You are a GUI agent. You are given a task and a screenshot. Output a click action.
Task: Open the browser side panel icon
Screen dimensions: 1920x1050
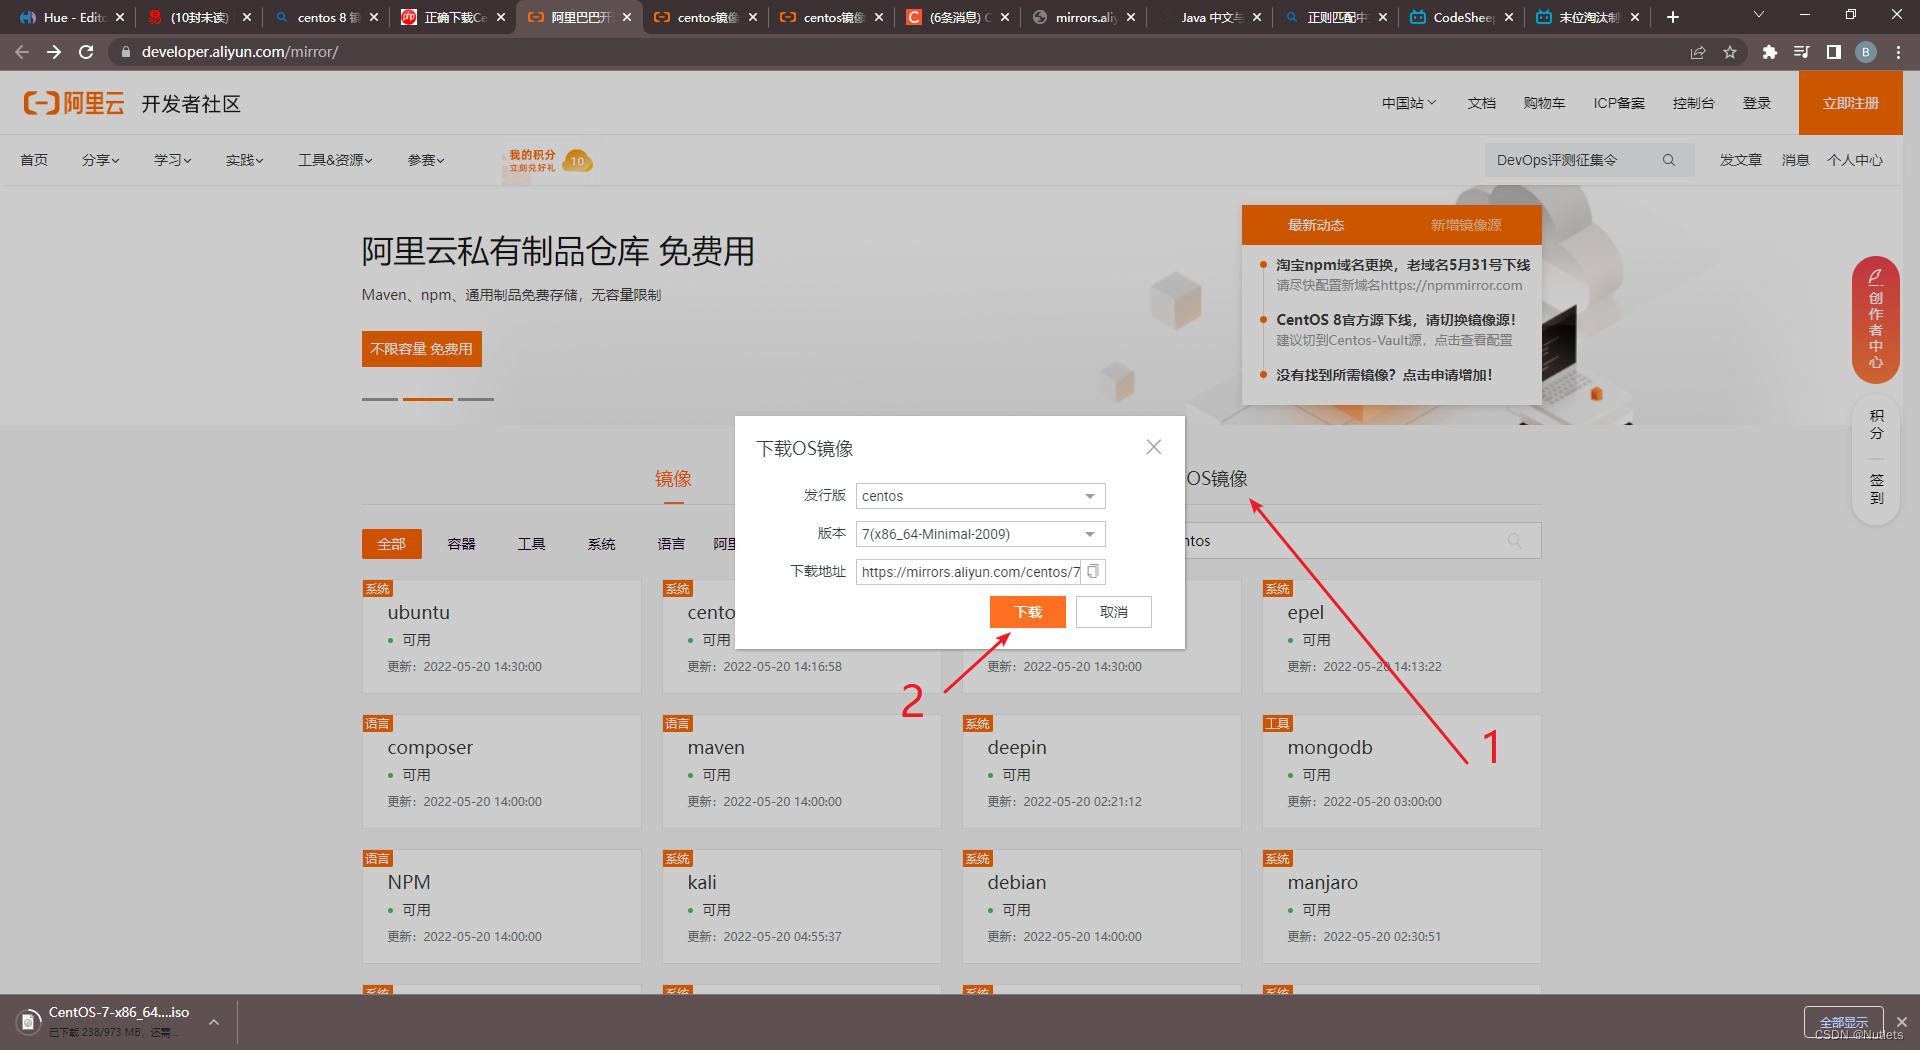1834,52
